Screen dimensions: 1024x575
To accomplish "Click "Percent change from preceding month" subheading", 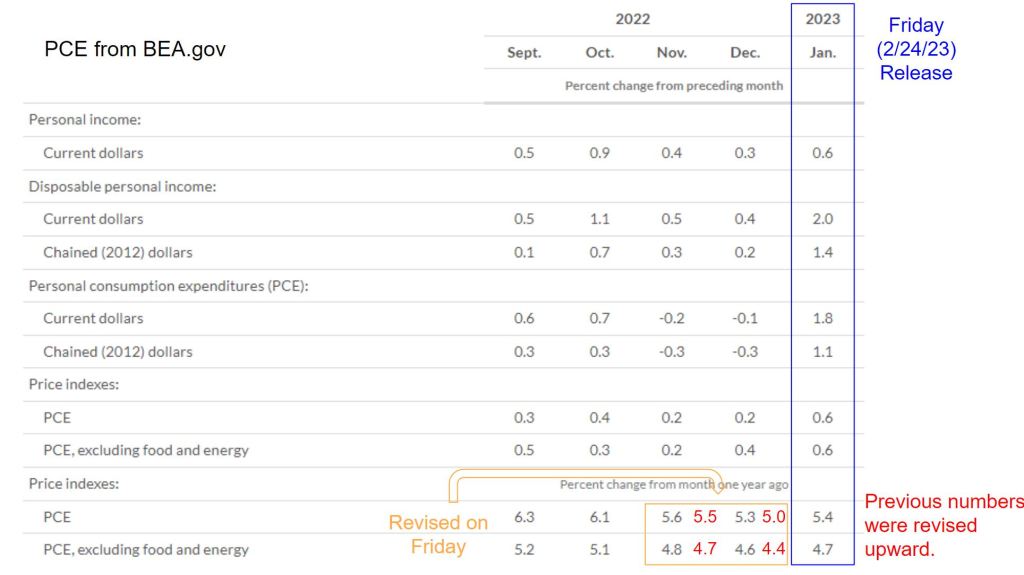I will [x=674, y=86].
